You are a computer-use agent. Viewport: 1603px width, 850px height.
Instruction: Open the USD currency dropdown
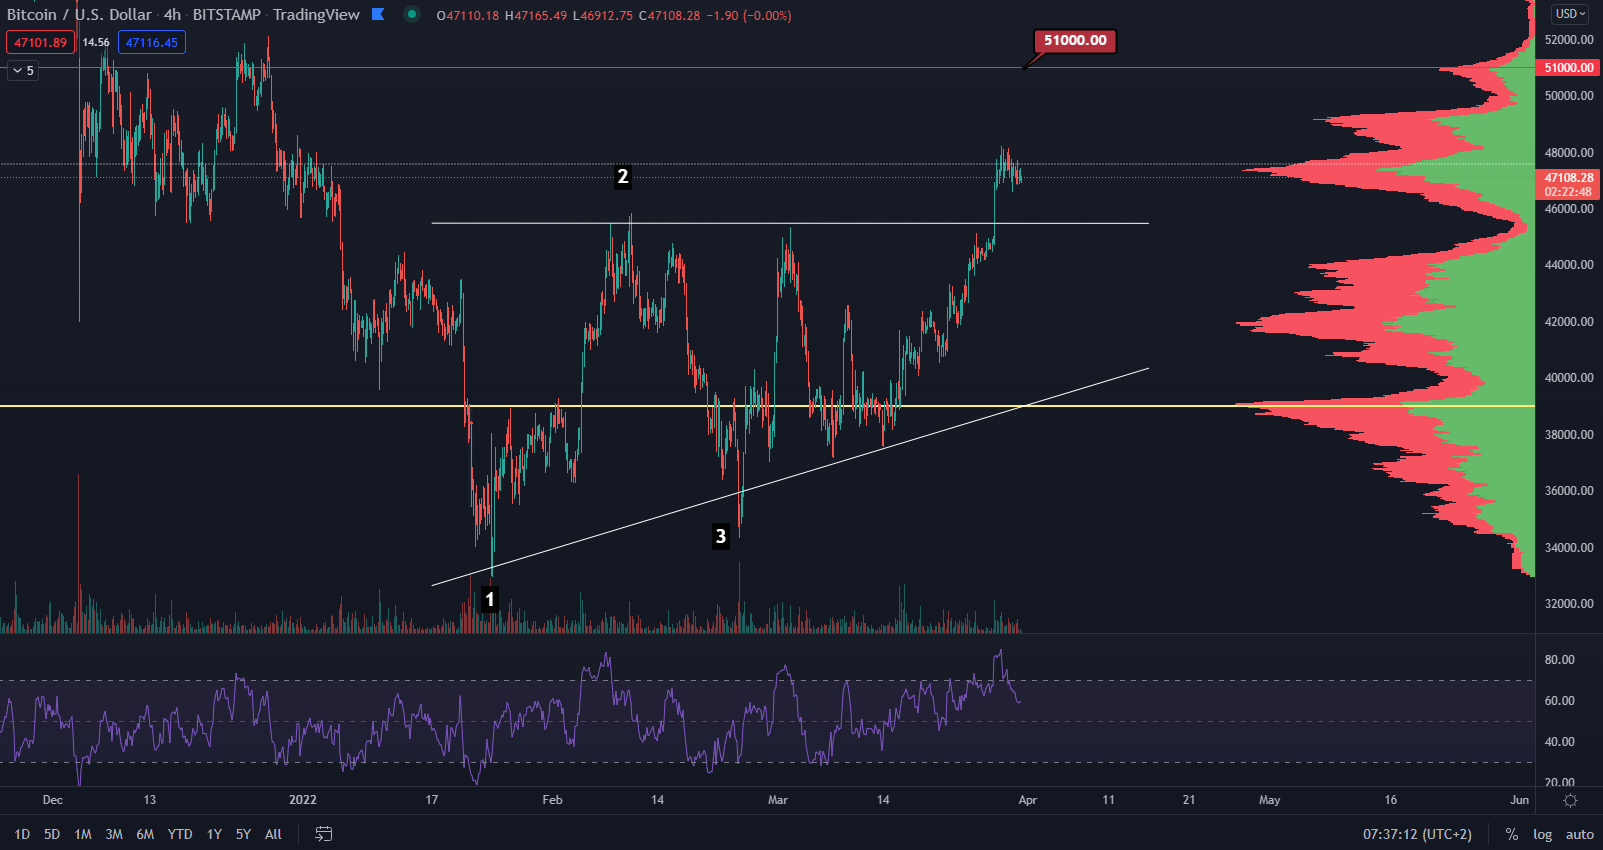tap(1569, 14)
